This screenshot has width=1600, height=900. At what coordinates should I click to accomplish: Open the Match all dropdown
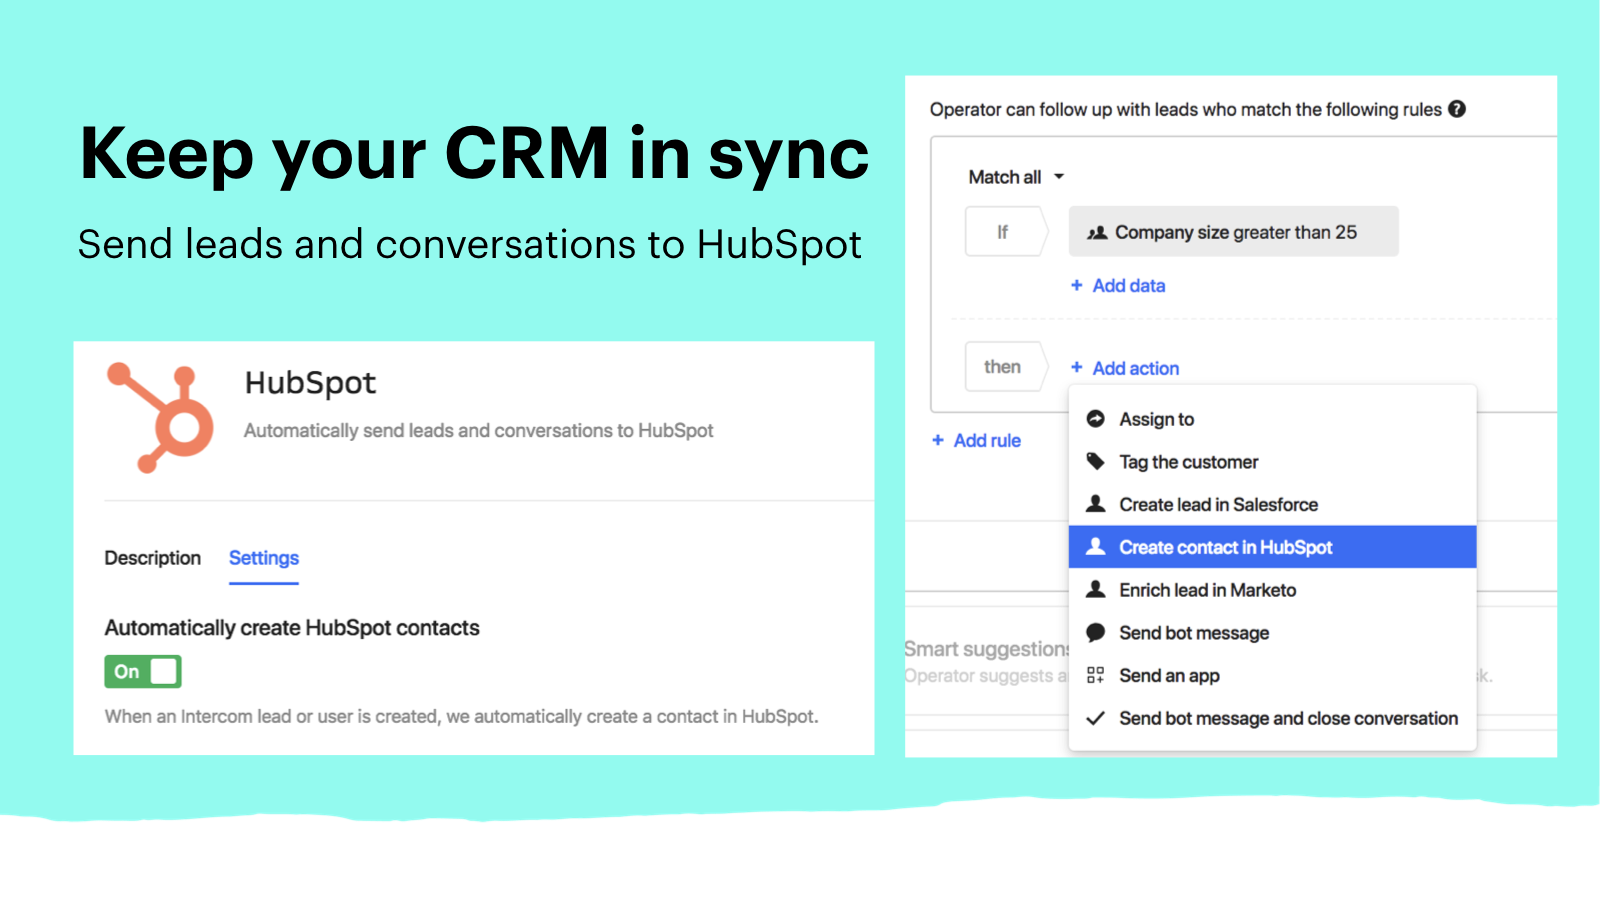1016,177
